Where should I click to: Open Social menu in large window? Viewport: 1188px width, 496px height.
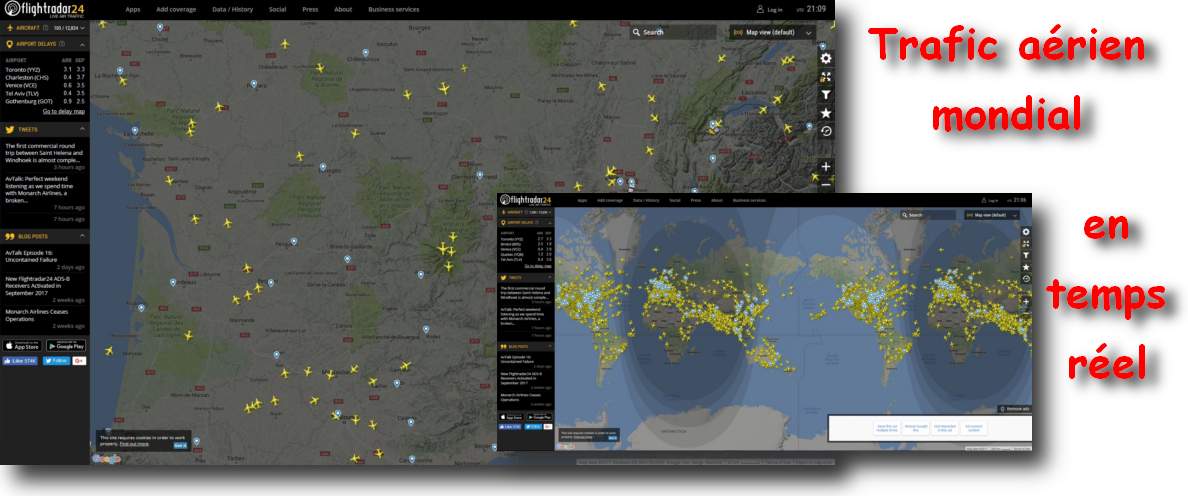point(277,10)
